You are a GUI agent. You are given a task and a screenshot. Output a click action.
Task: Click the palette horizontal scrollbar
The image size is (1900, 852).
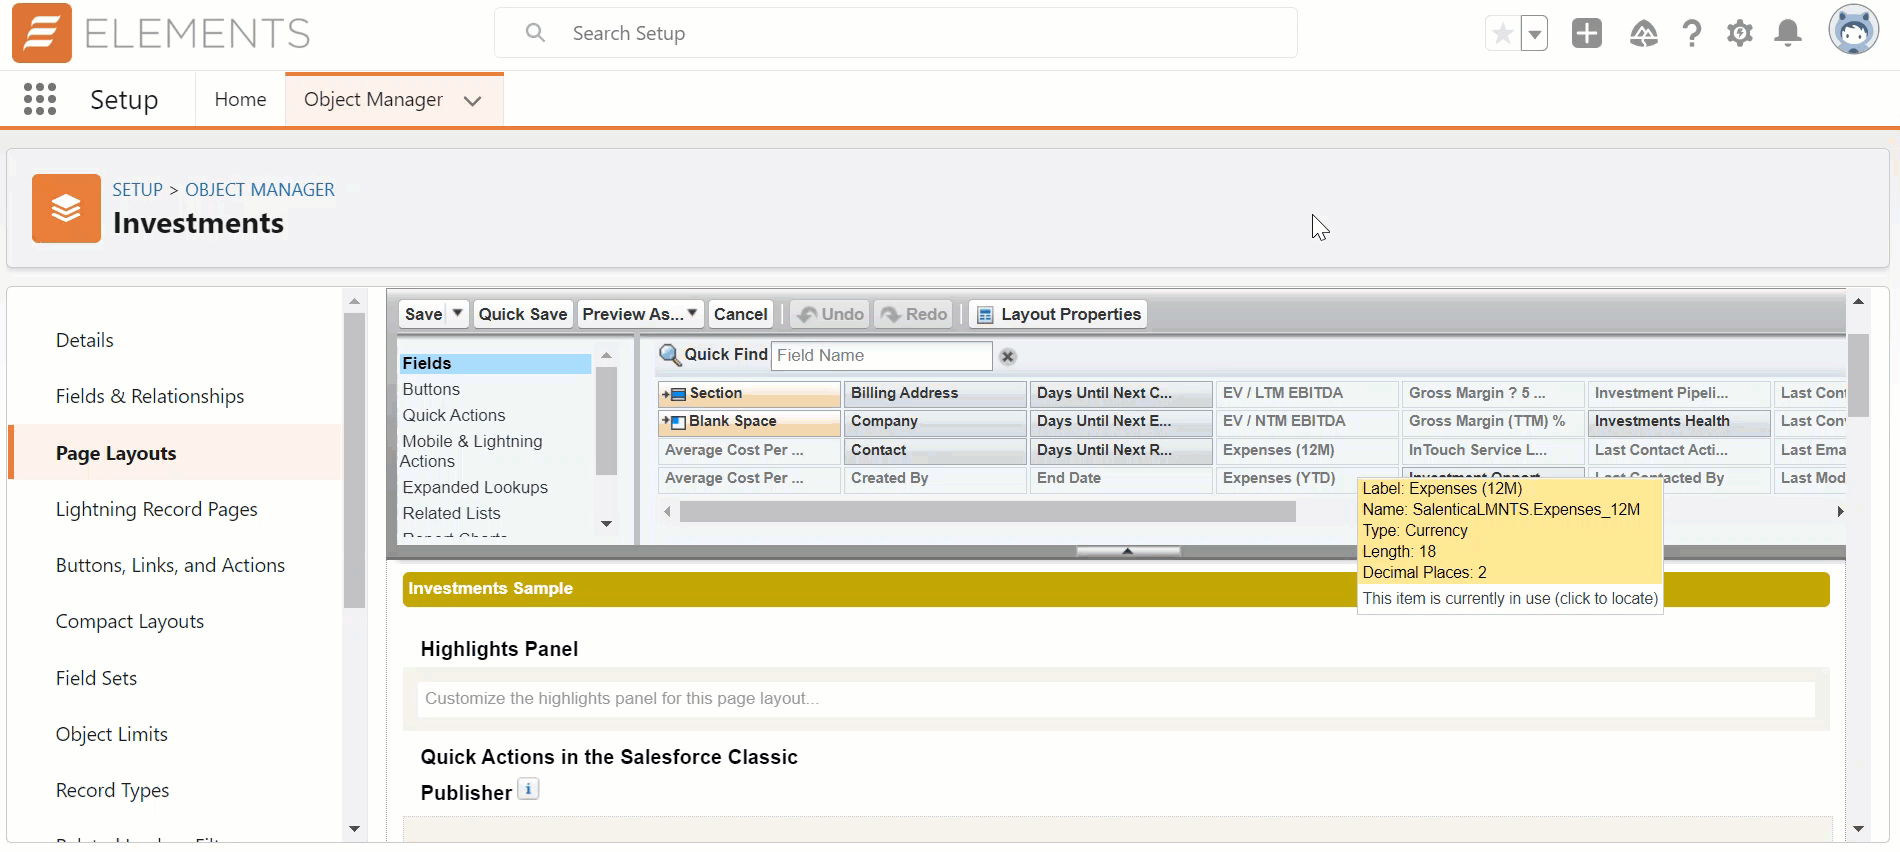[987, 512]
